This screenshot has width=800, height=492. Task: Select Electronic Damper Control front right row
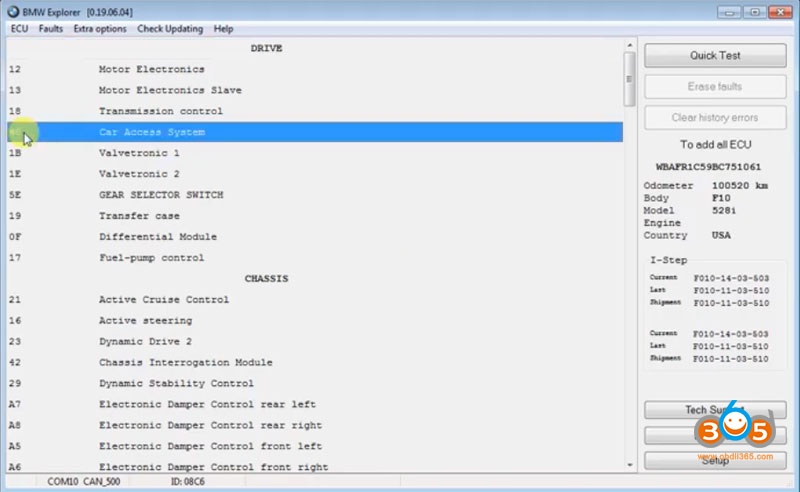[315, 466]
